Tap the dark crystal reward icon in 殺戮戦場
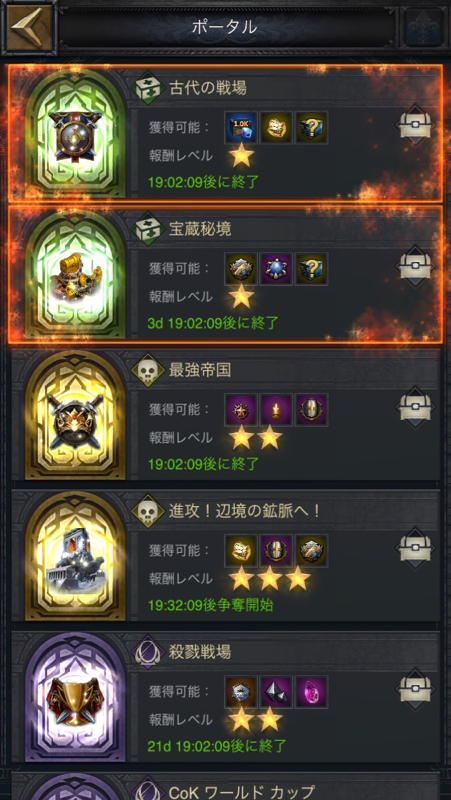The image size is (451, 800). tap(276, 692)
